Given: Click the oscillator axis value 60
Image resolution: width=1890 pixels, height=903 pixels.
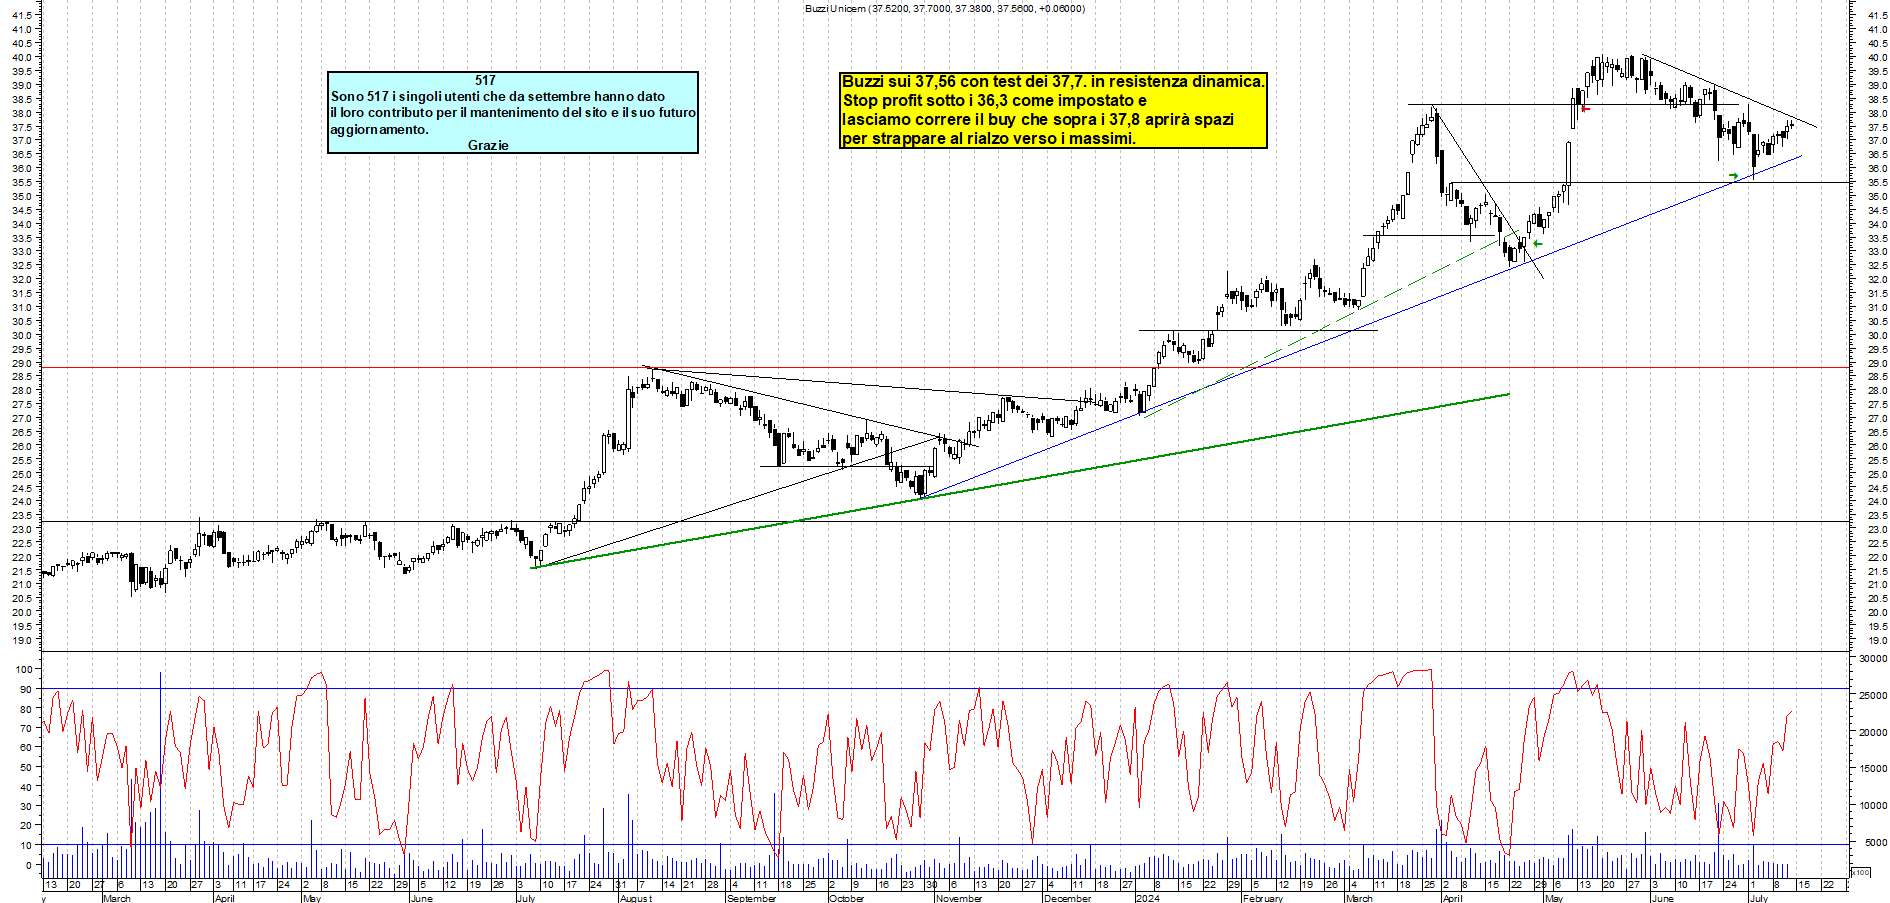Looking at the screenshot, I should pyautogui.click(x=27, y=748).
